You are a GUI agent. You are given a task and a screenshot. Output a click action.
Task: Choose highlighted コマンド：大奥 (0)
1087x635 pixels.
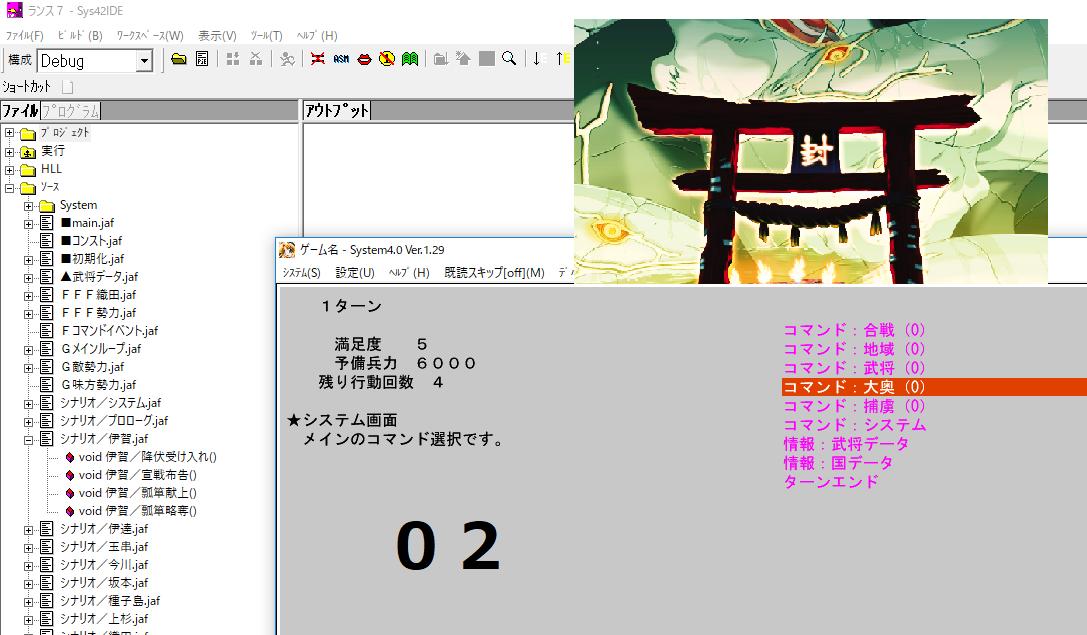934,387
